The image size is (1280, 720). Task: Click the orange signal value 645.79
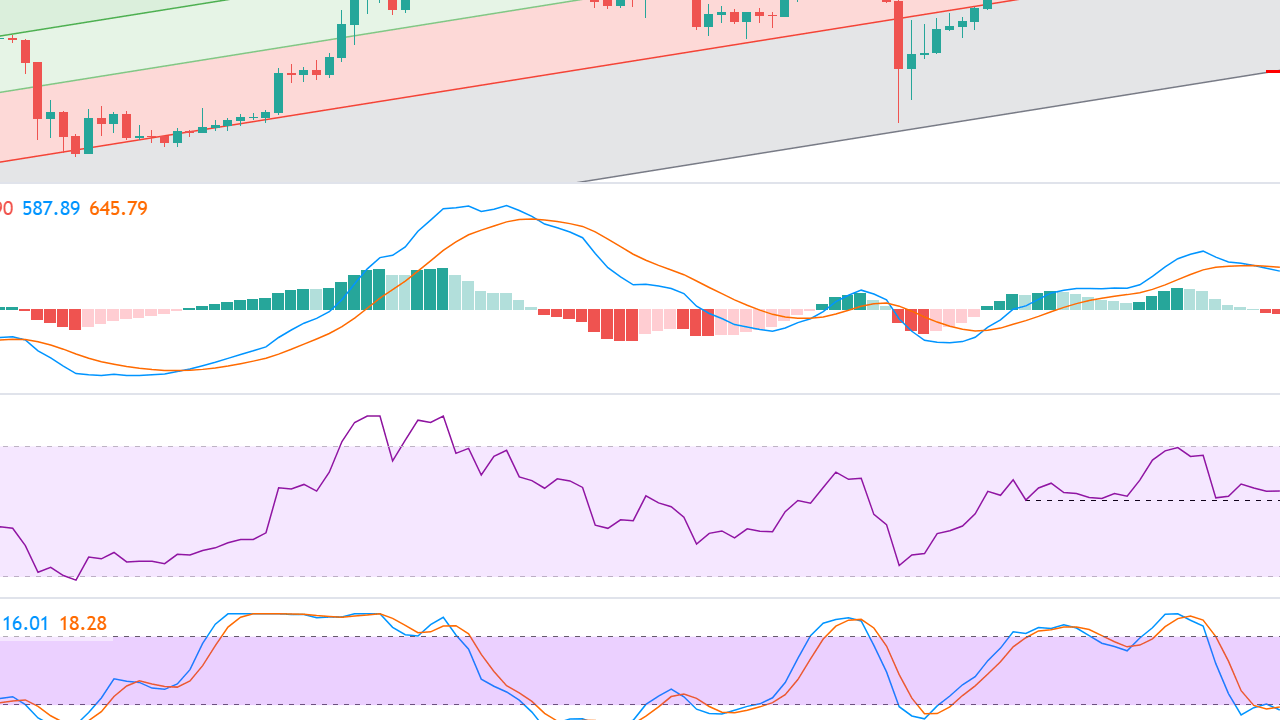118,209
